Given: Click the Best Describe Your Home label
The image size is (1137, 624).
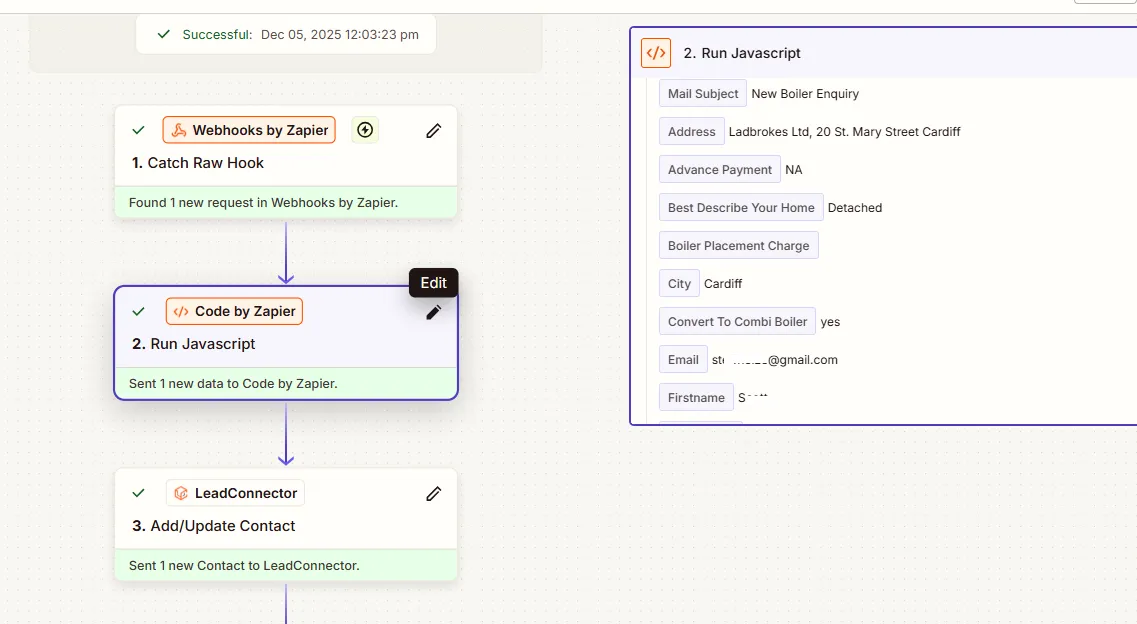Looking at the screenshot, I should tap(741, 208).
